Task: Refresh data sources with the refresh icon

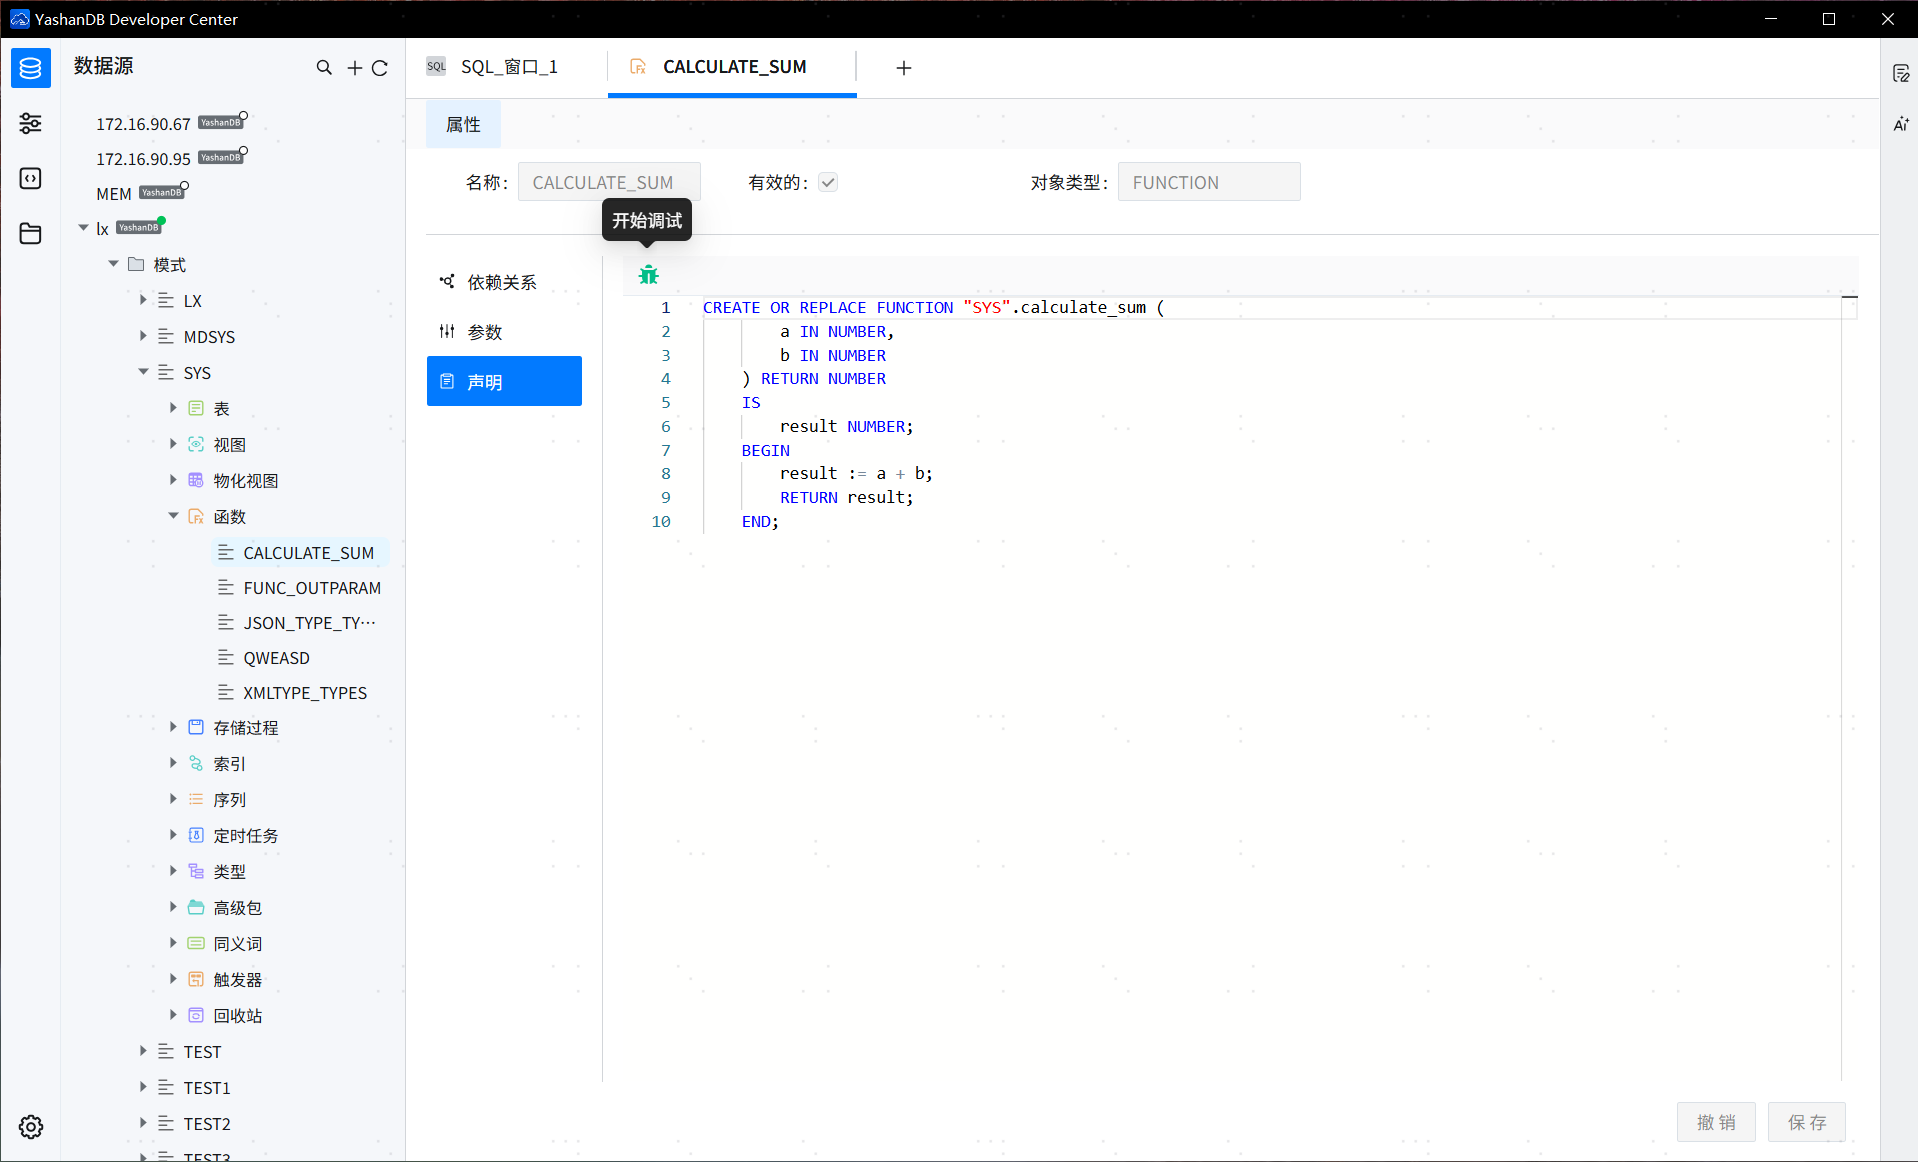Action: (x=381, y=67)
